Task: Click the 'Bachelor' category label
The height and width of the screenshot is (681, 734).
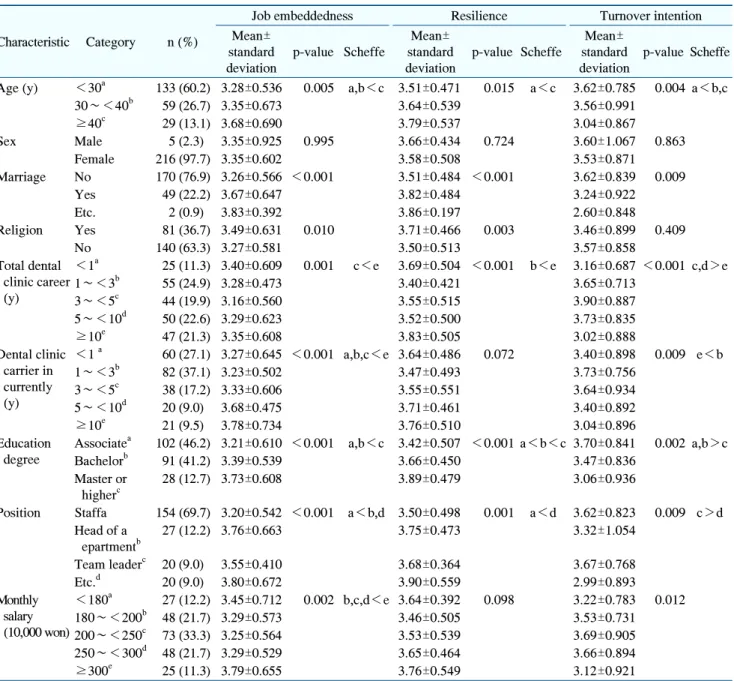Action: tap(101, 461)
